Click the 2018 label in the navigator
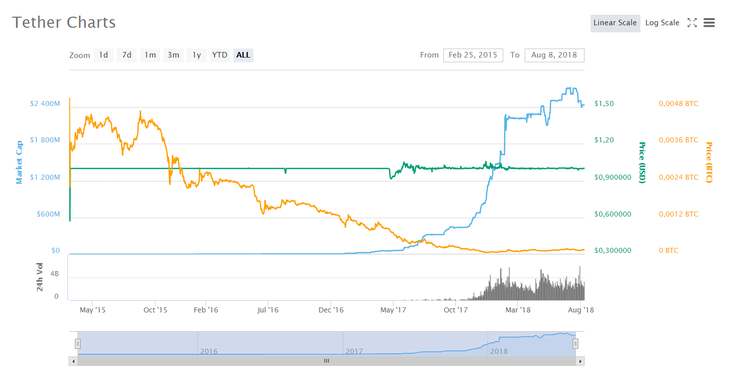 tap(498, 351)
